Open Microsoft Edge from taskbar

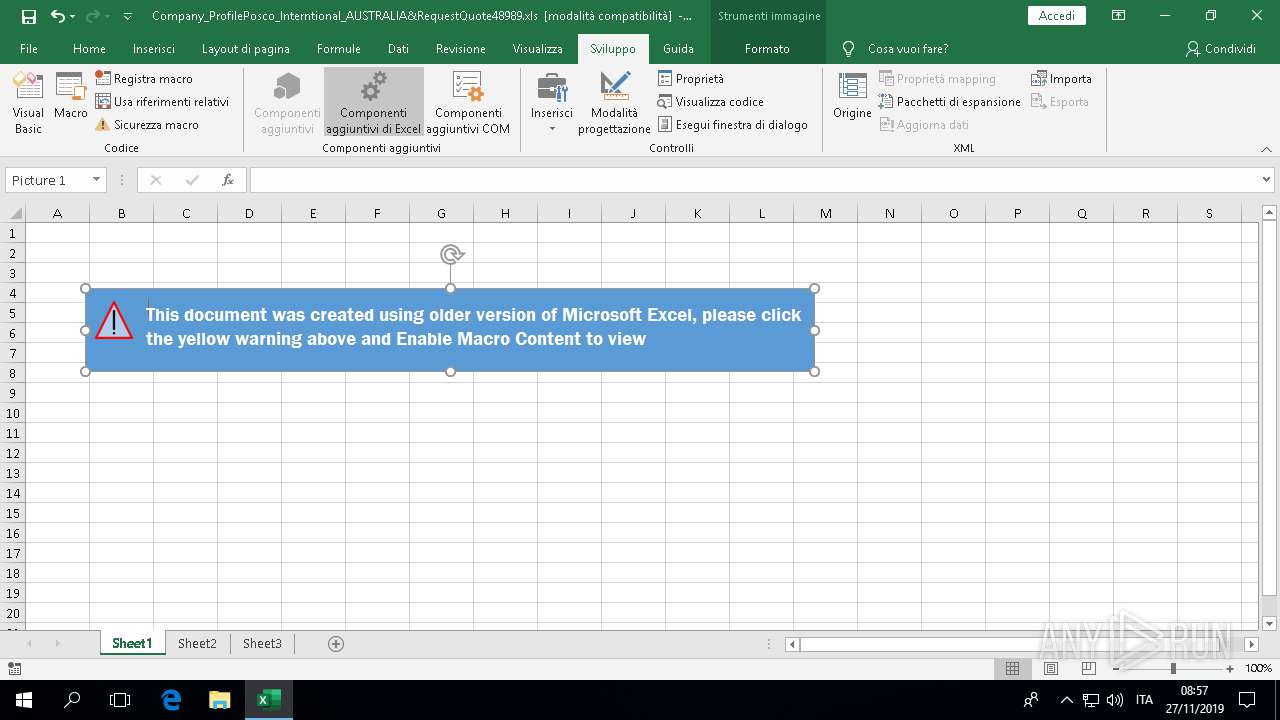coord(171,700)
